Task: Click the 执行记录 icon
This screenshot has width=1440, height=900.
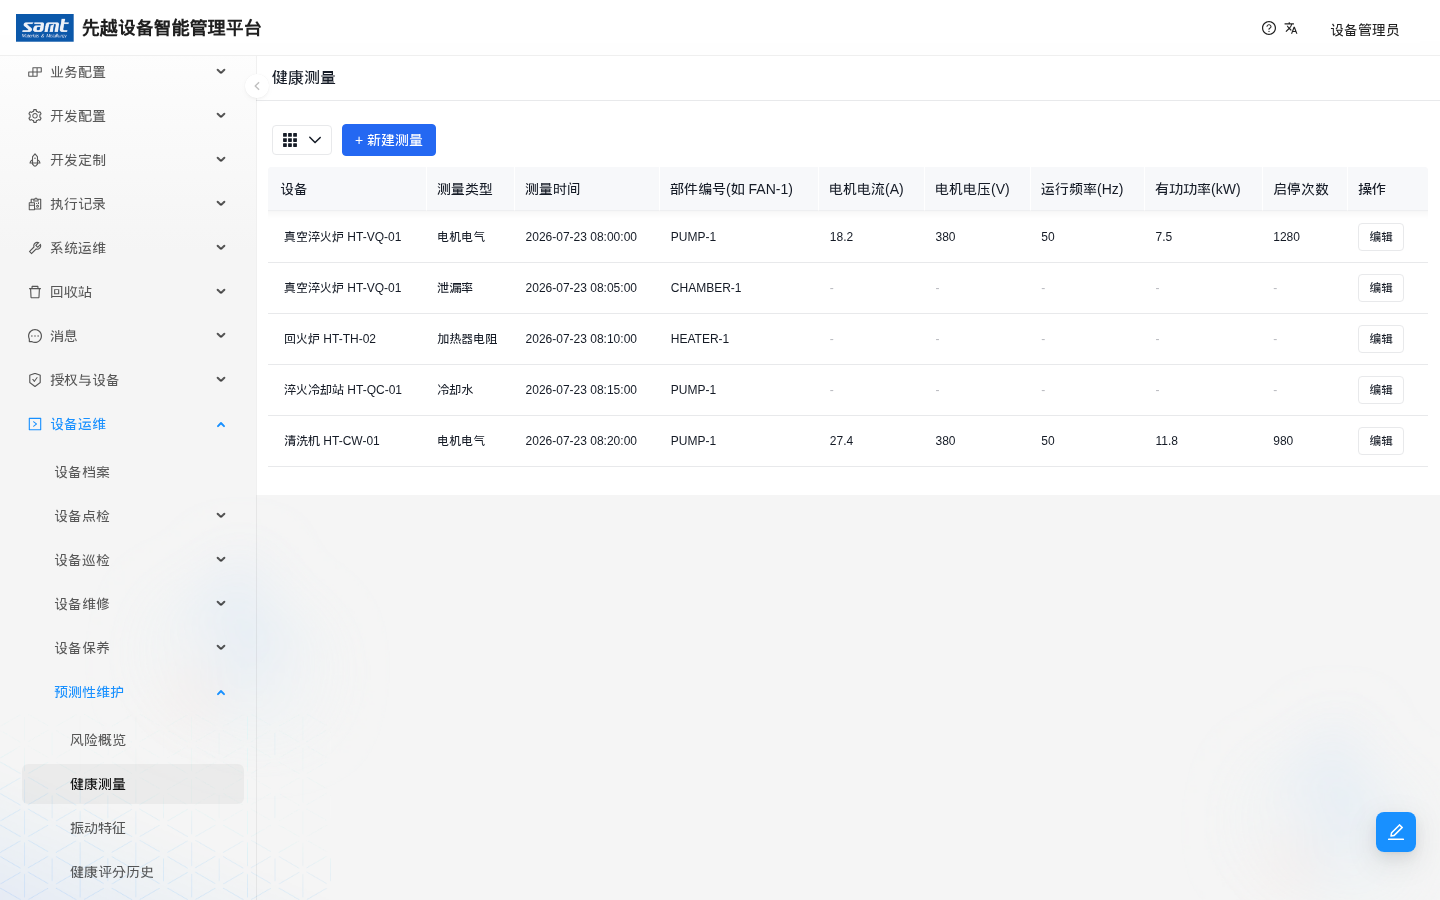Action: click(35, 204)
